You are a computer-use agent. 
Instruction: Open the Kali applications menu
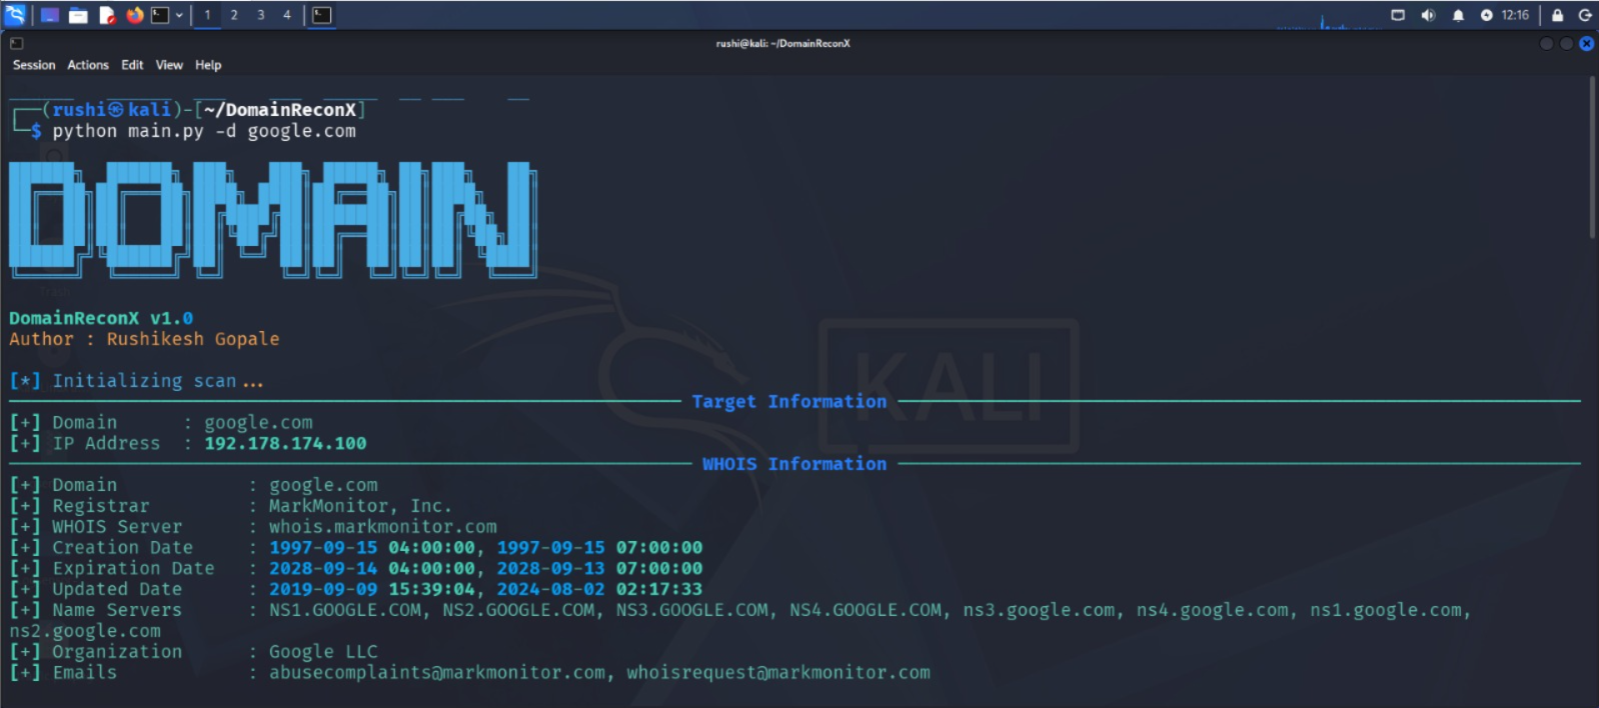click(x=15, y=14)
